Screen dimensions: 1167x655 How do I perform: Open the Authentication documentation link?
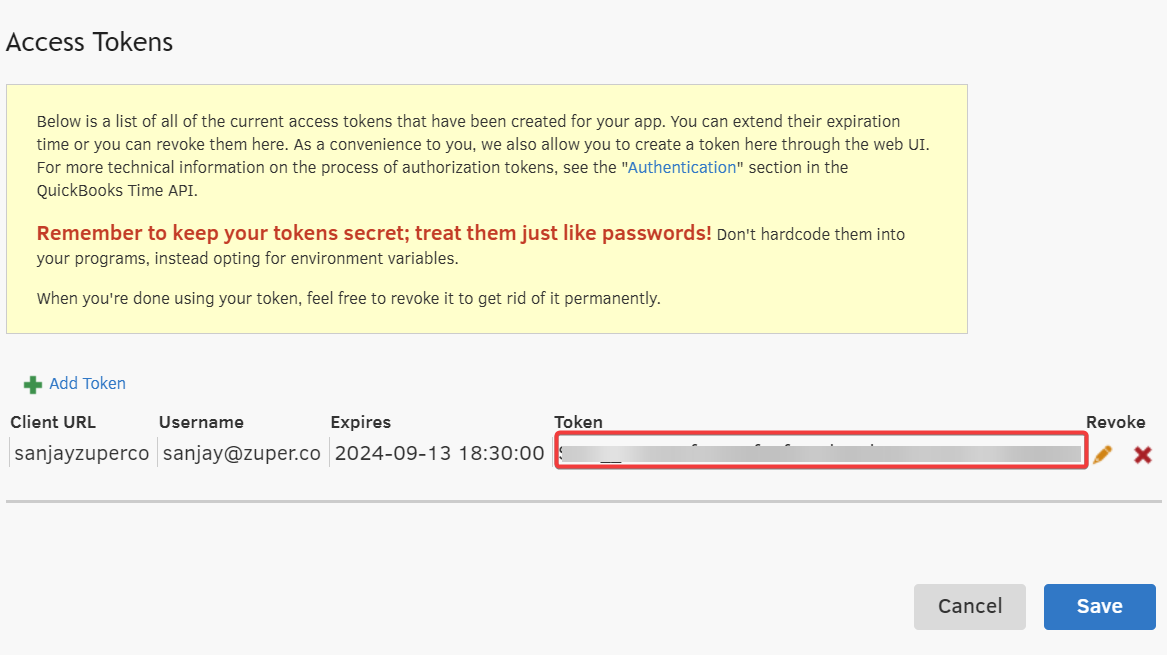(682, 168)
